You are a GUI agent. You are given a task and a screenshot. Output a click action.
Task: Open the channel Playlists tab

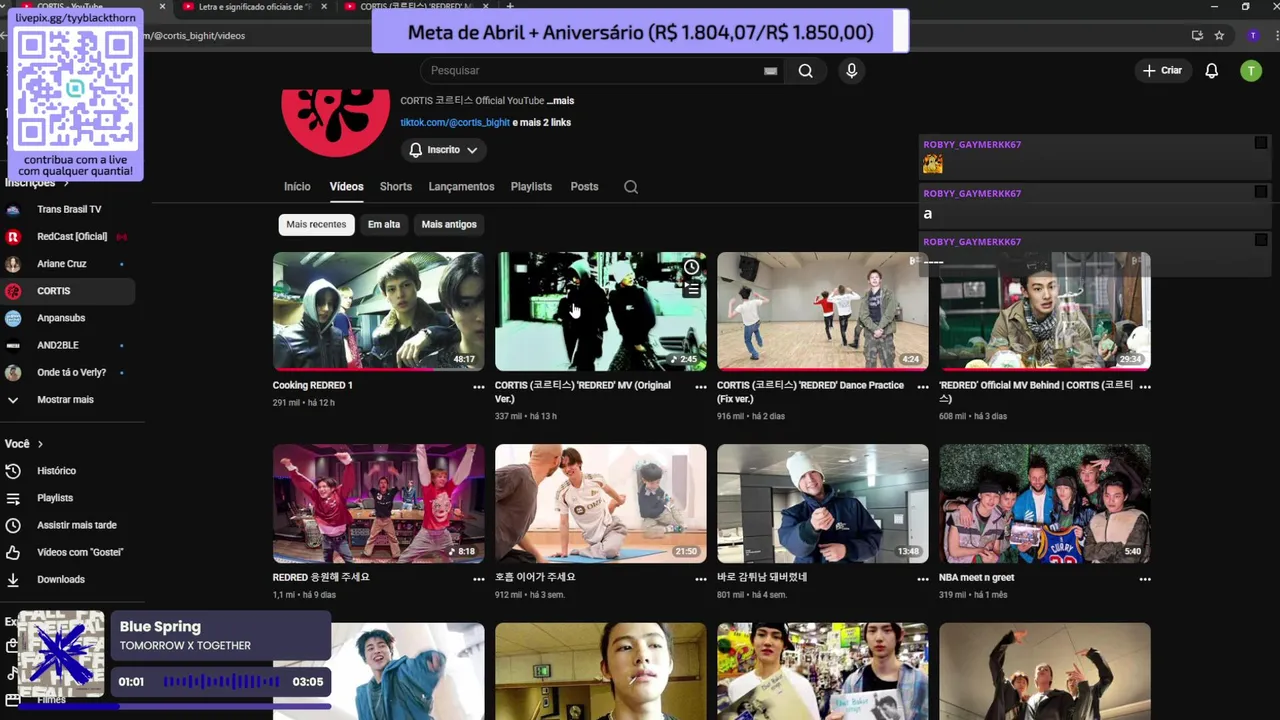531,187
